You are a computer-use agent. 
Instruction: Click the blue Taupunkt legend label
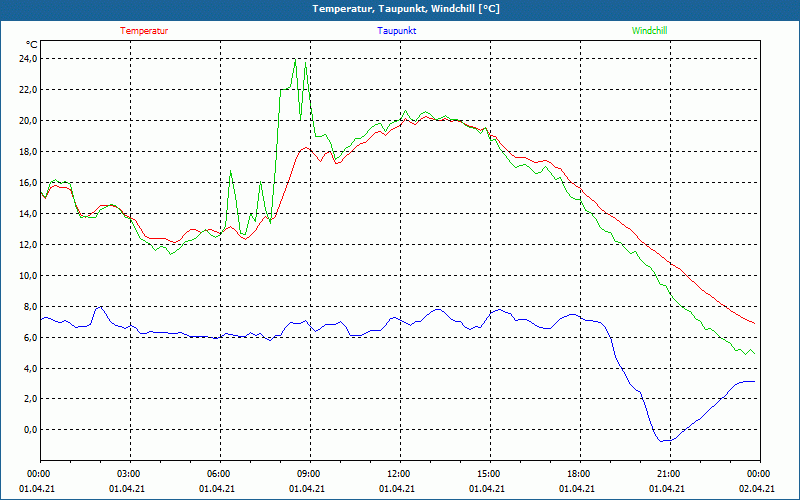(x=396, y=31)
